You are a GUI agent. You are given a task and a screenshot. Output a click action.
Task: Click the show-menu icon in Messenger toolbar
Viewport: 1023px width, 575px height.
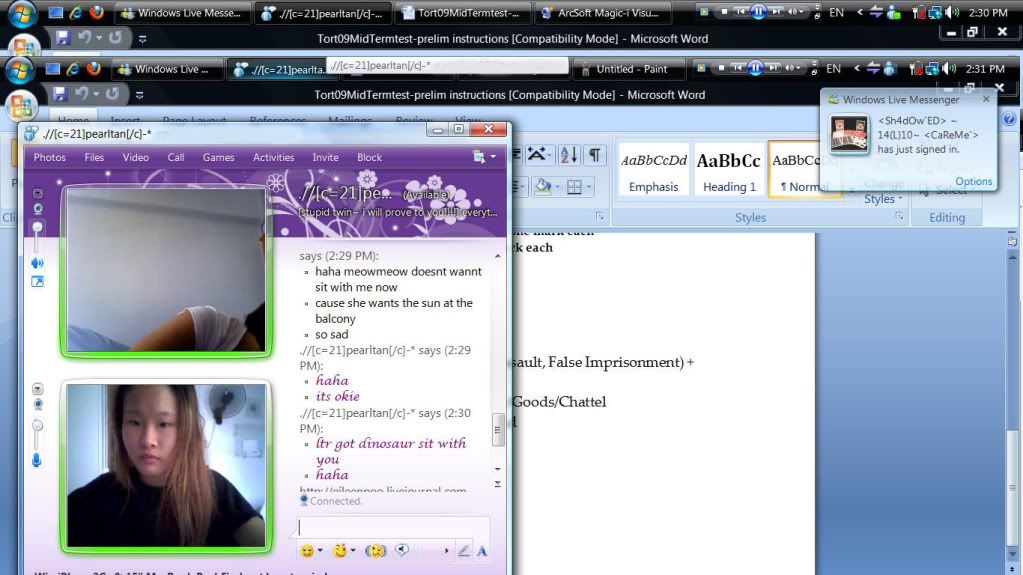tap(479, 157)
